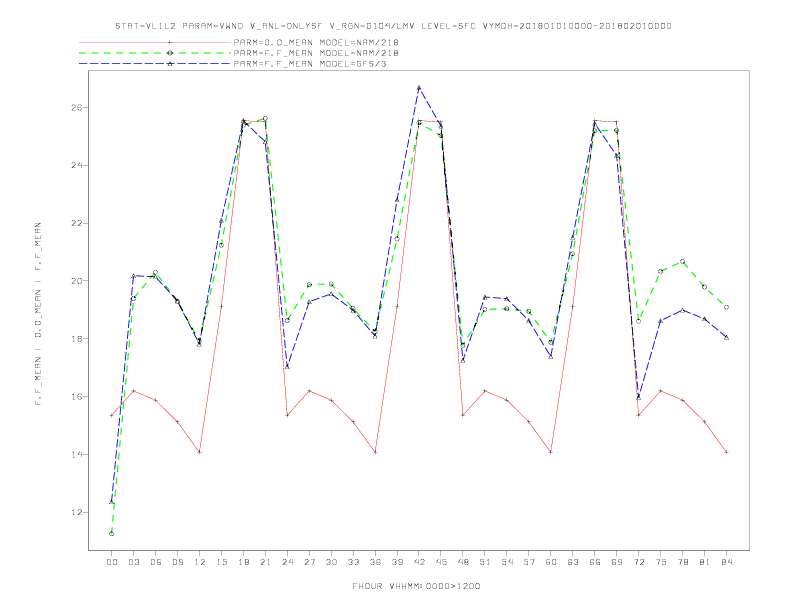Click green circle marker at hour 84
Image resolution: width=792 pixels, height=612 pixels.
pos(726,307)
